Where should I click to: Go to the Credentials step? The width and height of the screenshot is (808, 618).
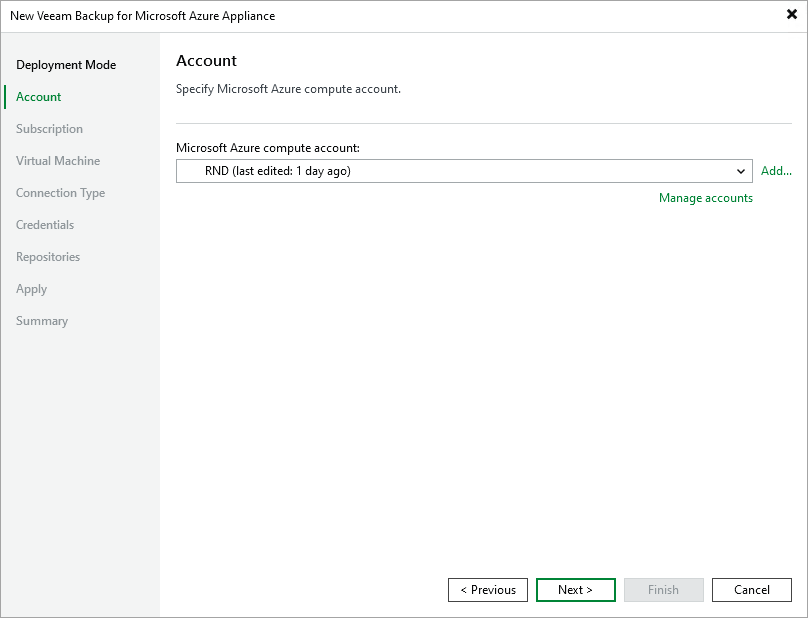tap(45, 225)
